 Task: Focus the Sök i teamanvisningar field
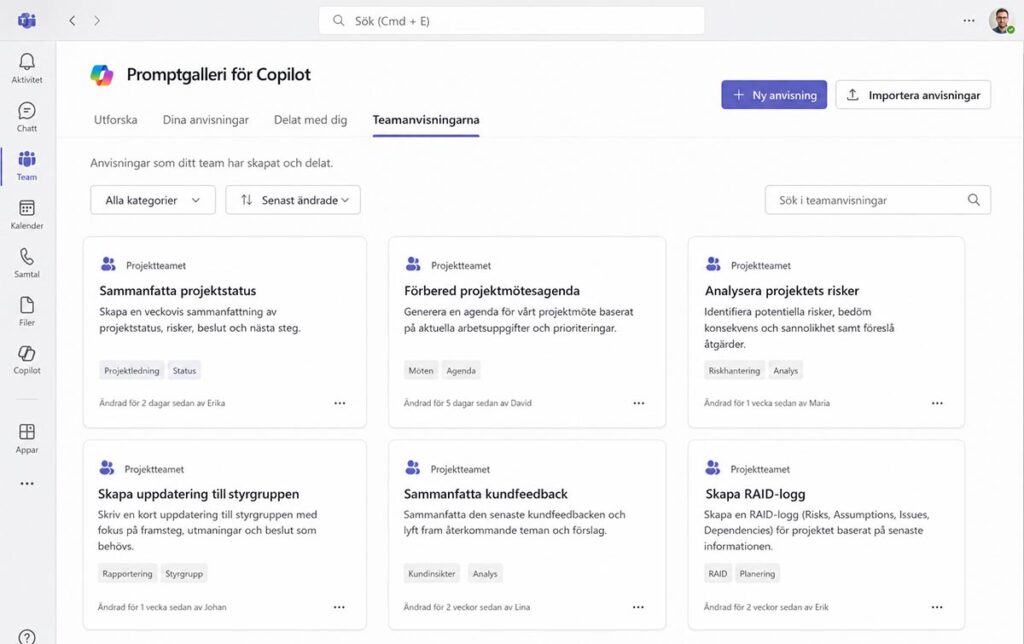pos(878,200)
